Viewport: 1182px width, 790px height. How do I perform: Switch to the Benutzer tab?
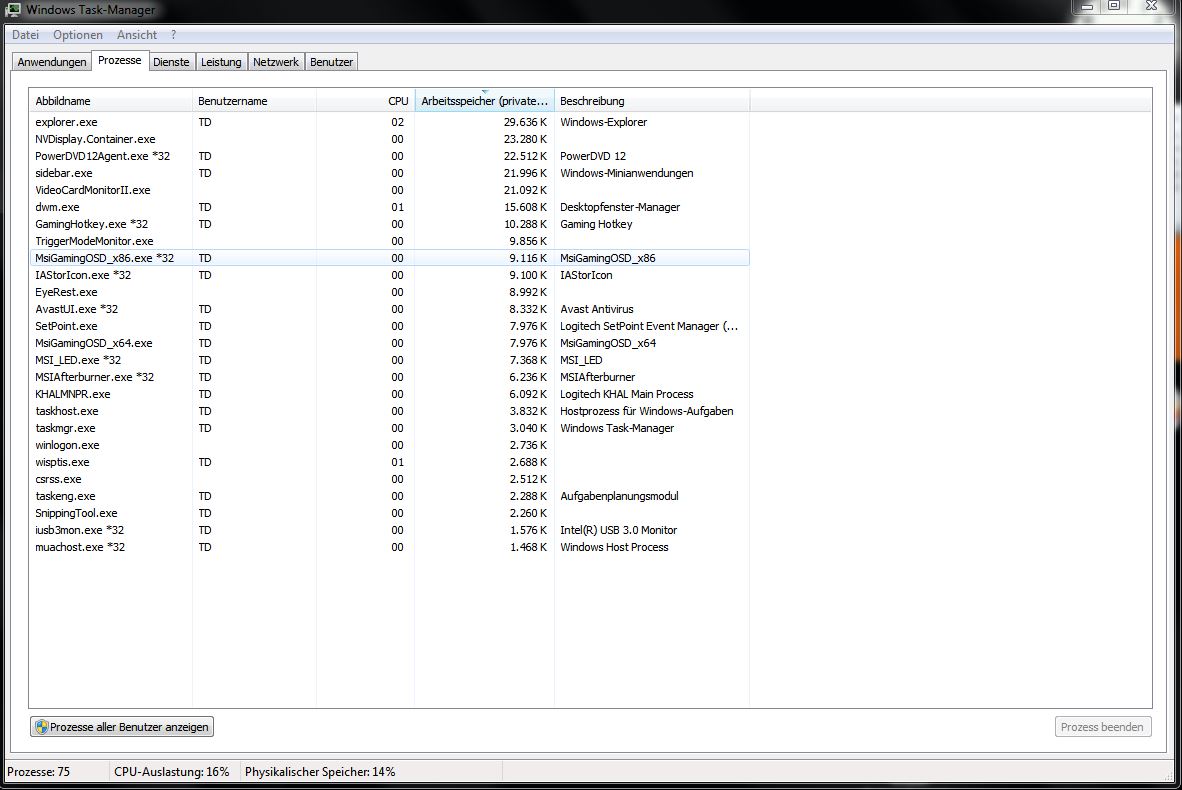point(332,62)
